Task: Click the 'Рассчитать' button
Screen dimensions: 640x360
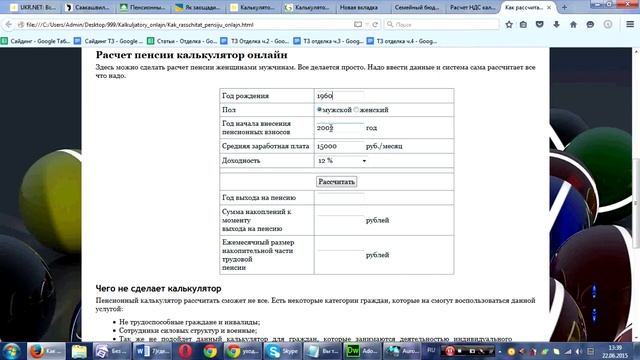Action: point(336,182)
